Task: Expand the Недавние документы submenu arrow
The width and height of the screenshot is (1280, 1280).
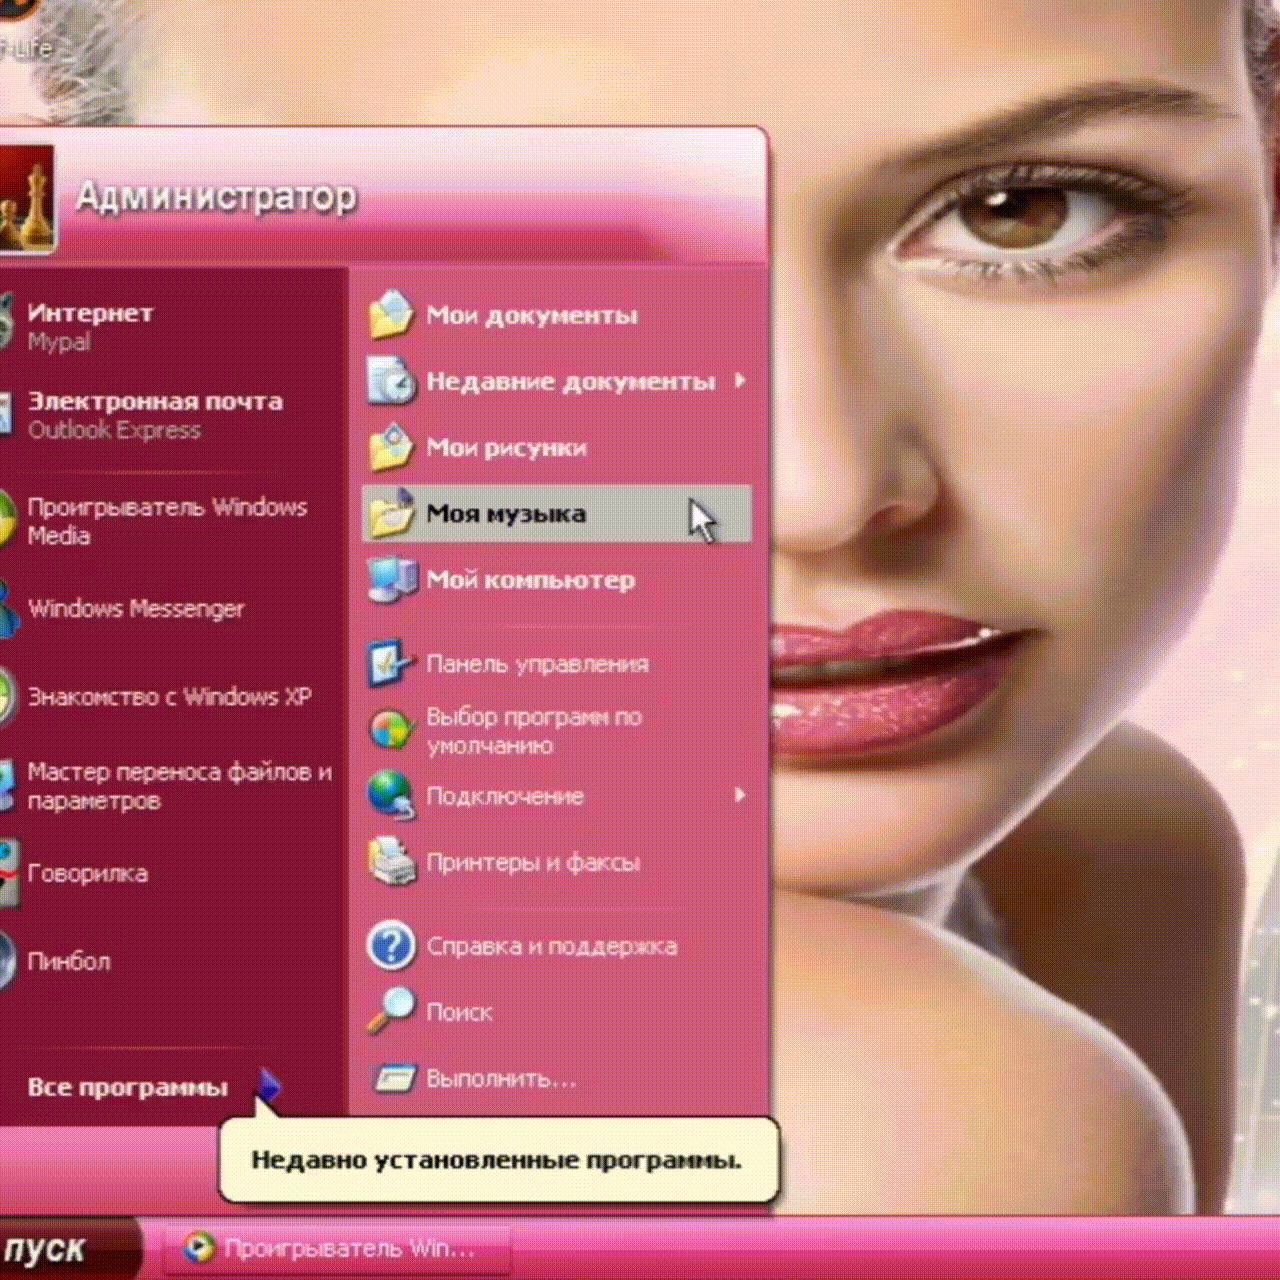Action: click(740, 381)
